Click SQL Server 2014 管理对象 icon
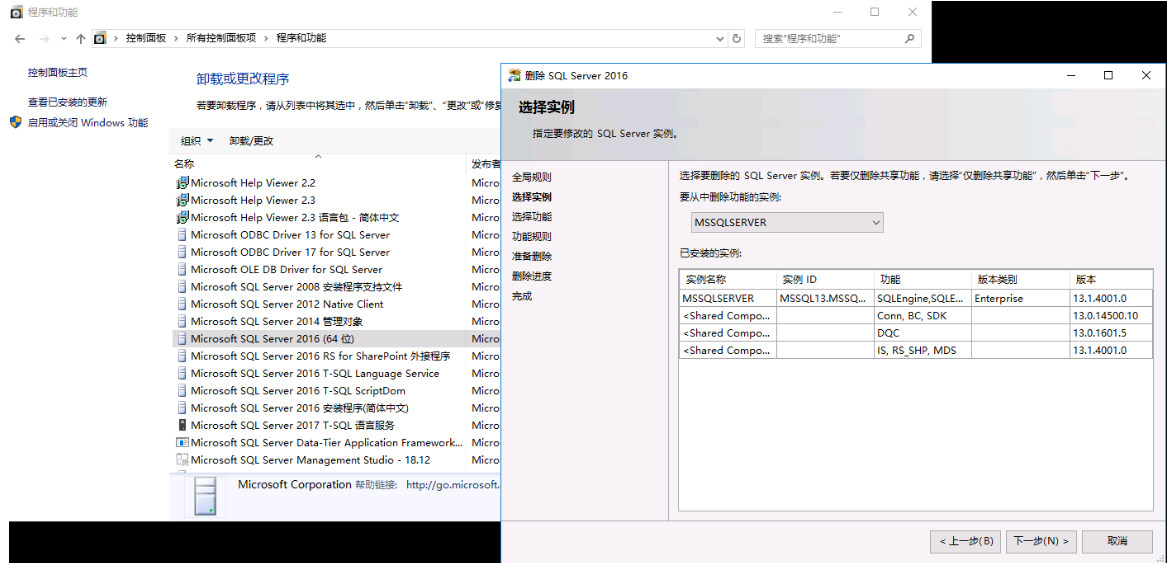This screenshot has height=563, width=1170. pyautogui.click(x=182, y=321)
